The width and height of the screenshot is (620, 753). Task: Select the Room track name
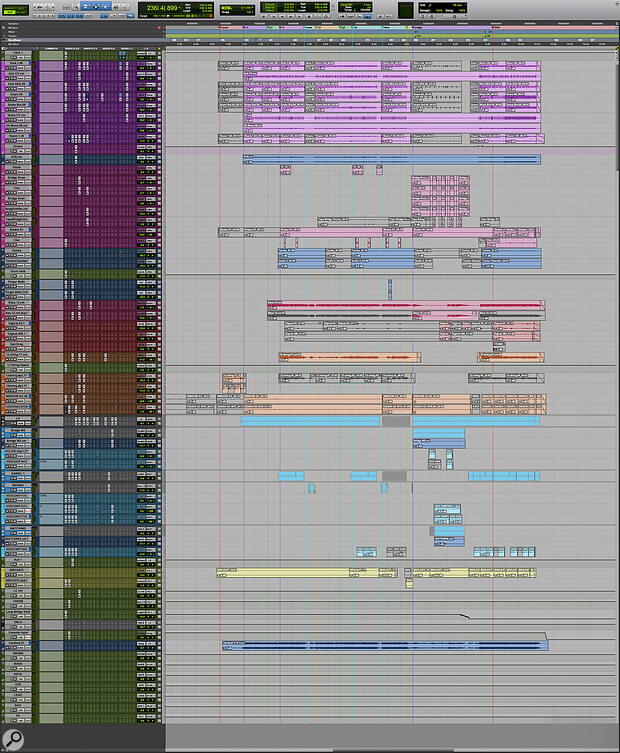click(17, 136)
